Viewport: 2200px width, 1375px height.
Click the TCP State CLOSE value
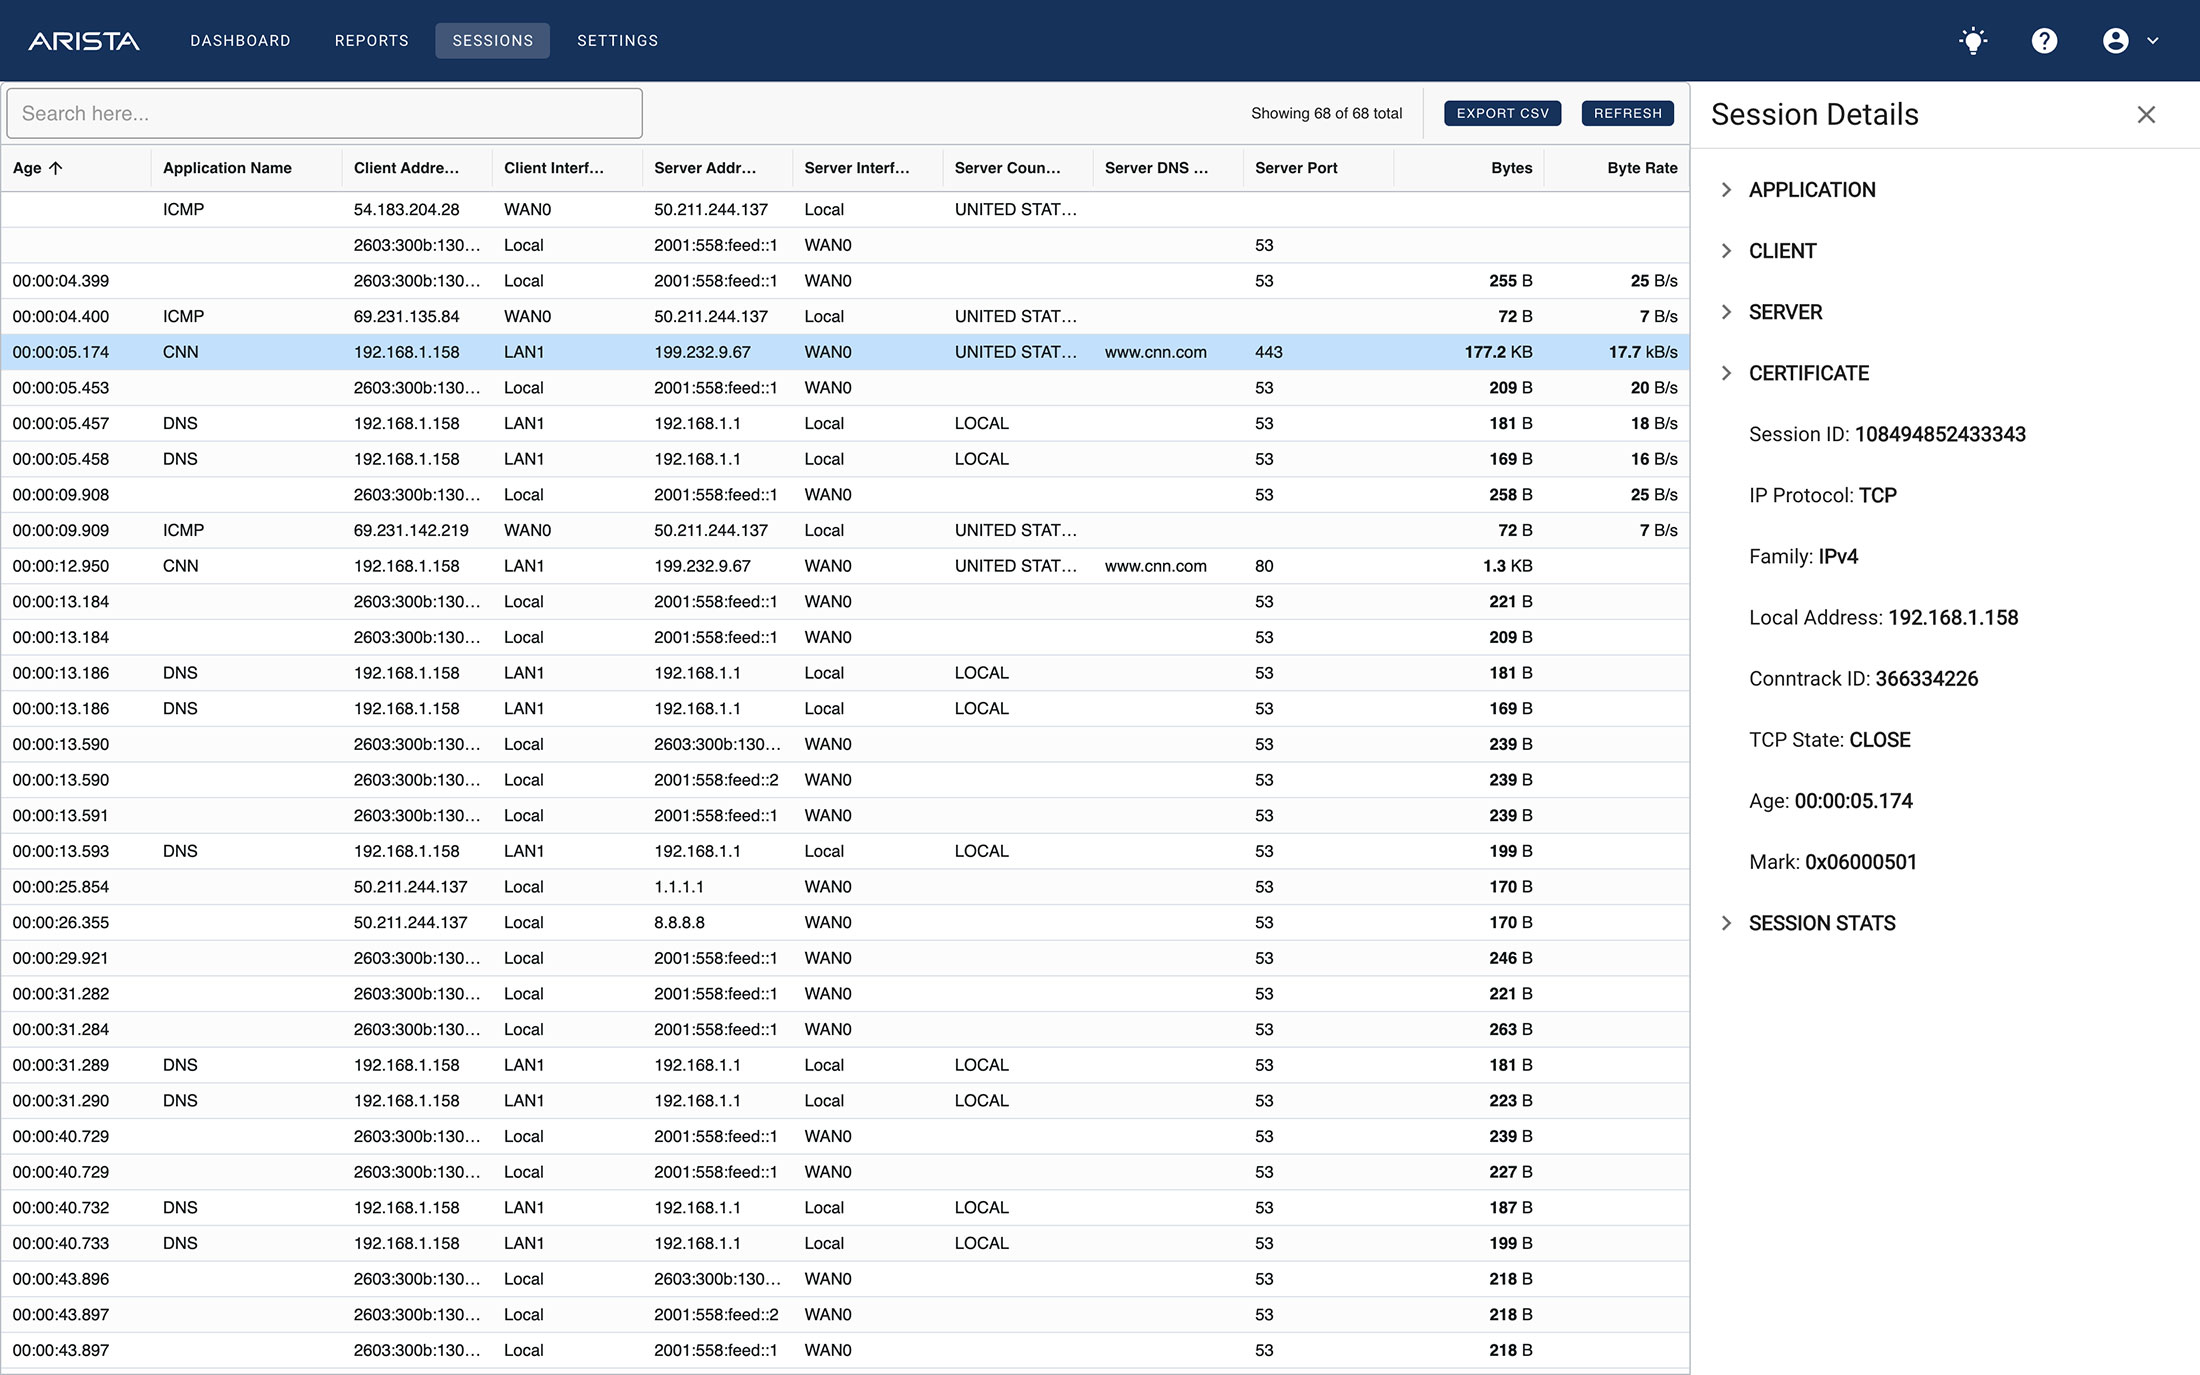click(1880, 740)
